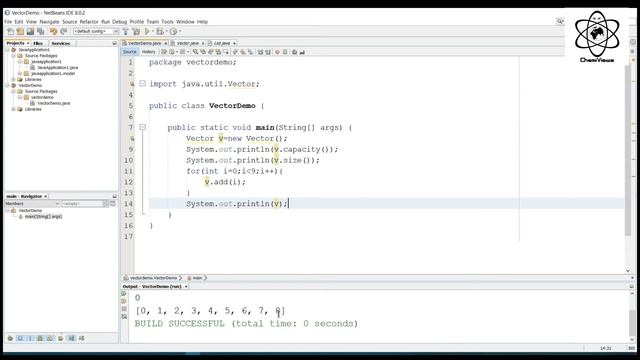Click the Stop icon in Output panel
Screen dimensions: 640x360
(x=124, y=309)
